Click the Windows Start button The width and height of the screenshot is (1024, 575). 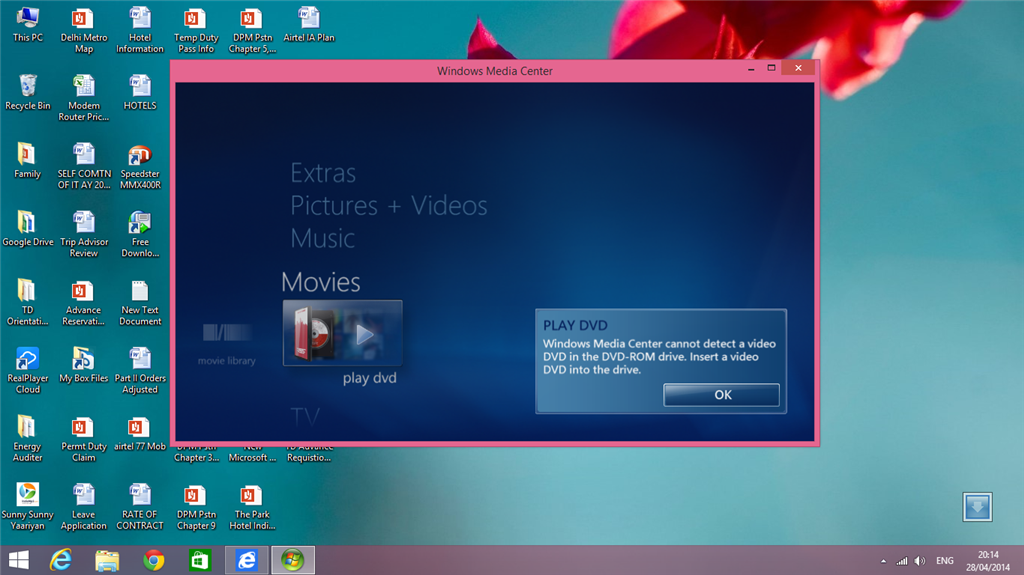(19, 560)
